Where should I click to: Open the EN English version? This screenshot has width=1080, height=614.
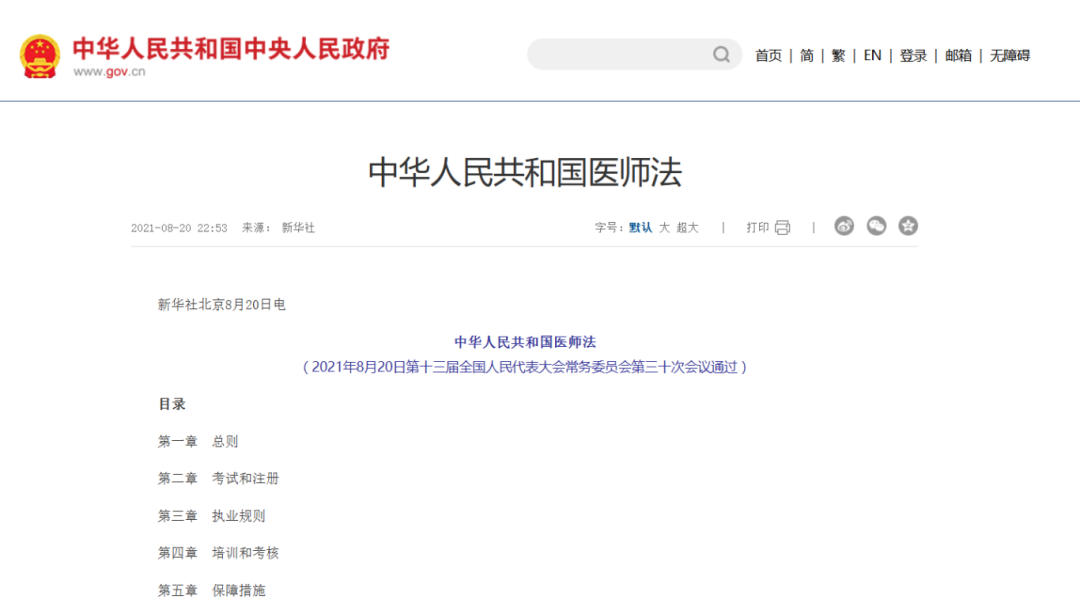872,56
